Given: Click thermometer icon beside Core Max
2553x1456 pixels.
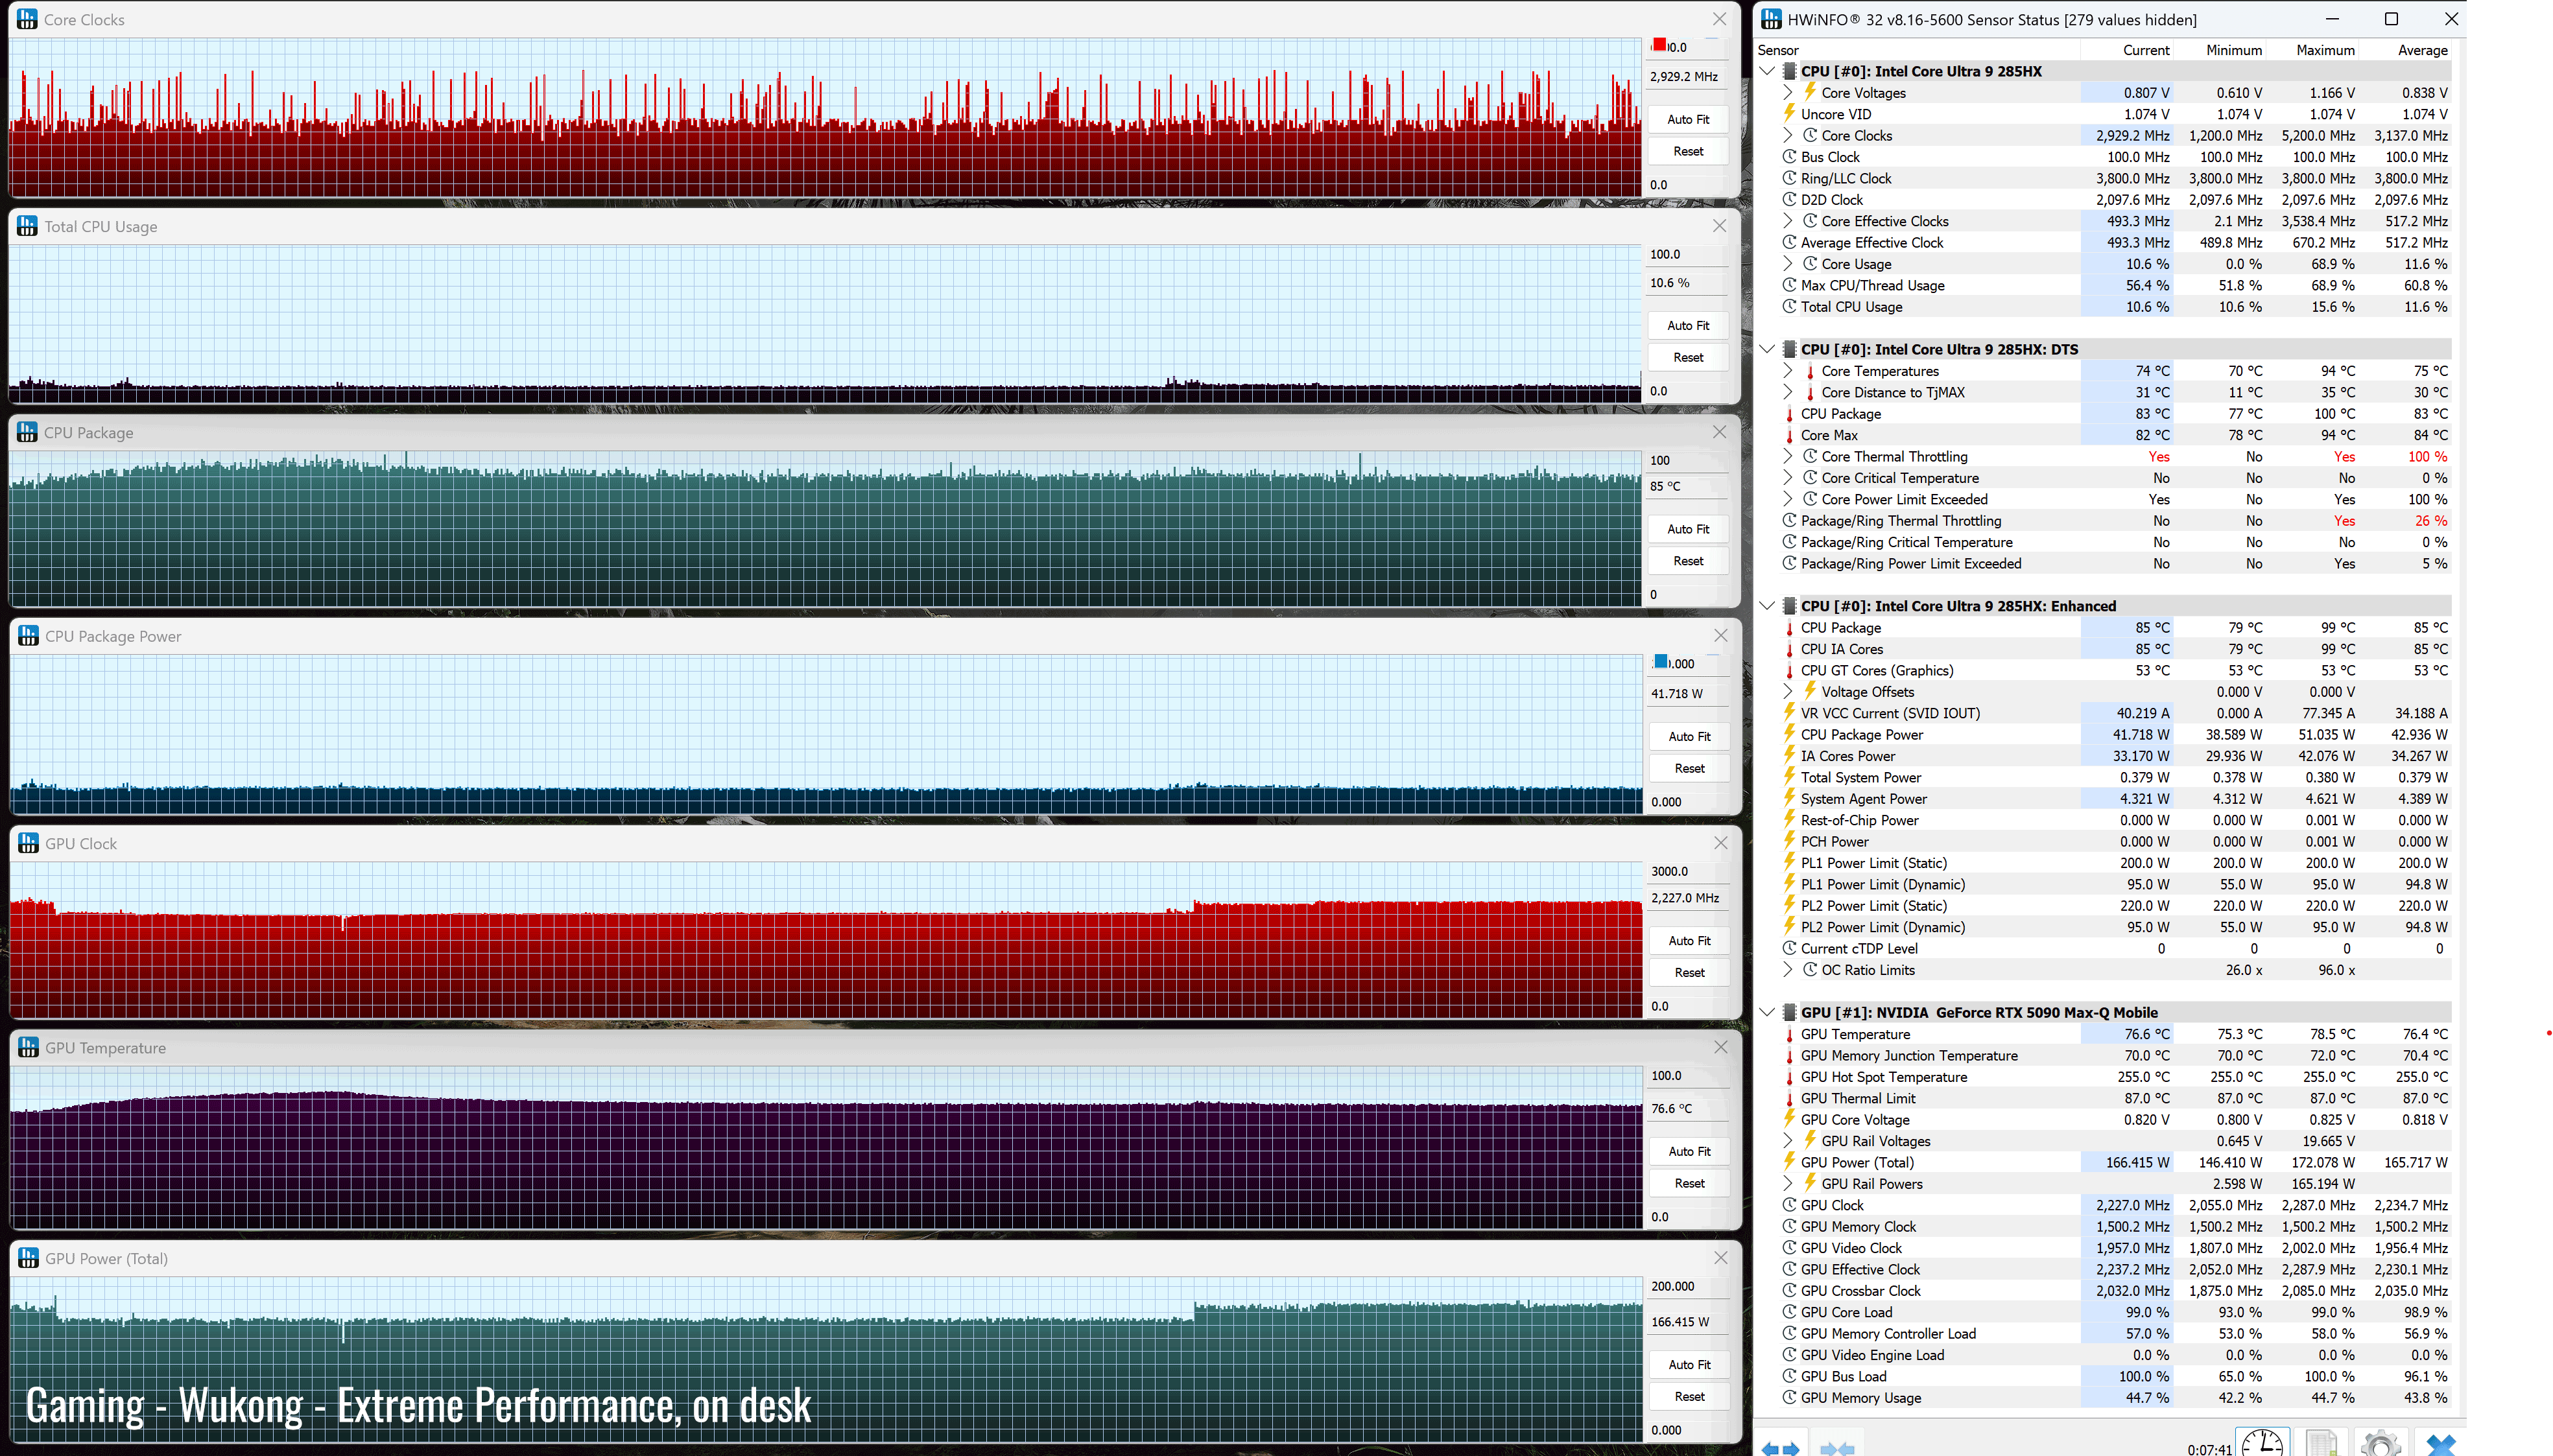Looking at the screenshot, I should click(x=1789, y=435).
